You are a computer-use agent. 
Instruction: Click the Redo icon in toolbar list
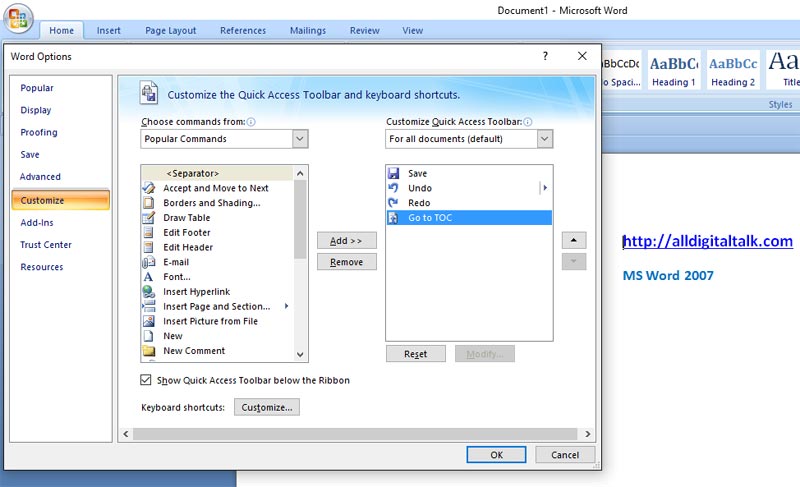pos(393,203)
